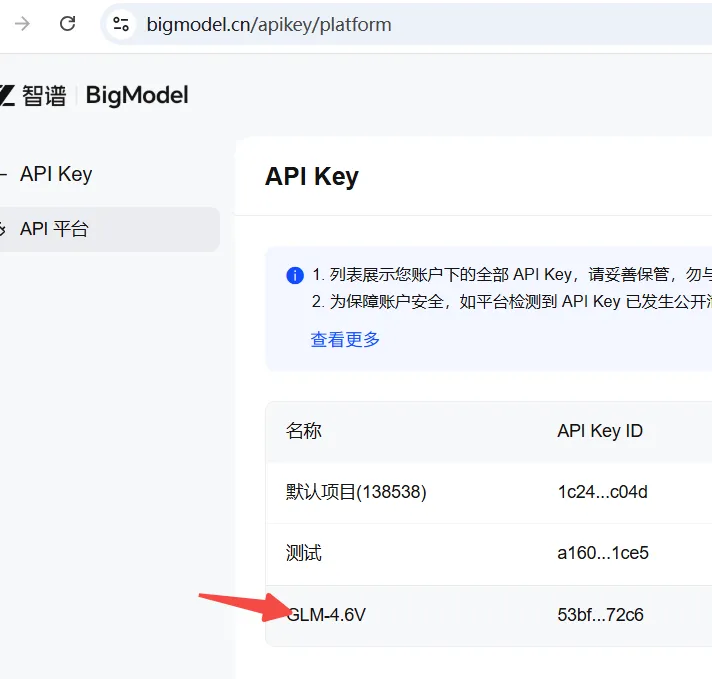Image resolution: width=712 pixels, height=679 pixels.
Task: Select API Key in the sidebar
Action: click(56, 174)
